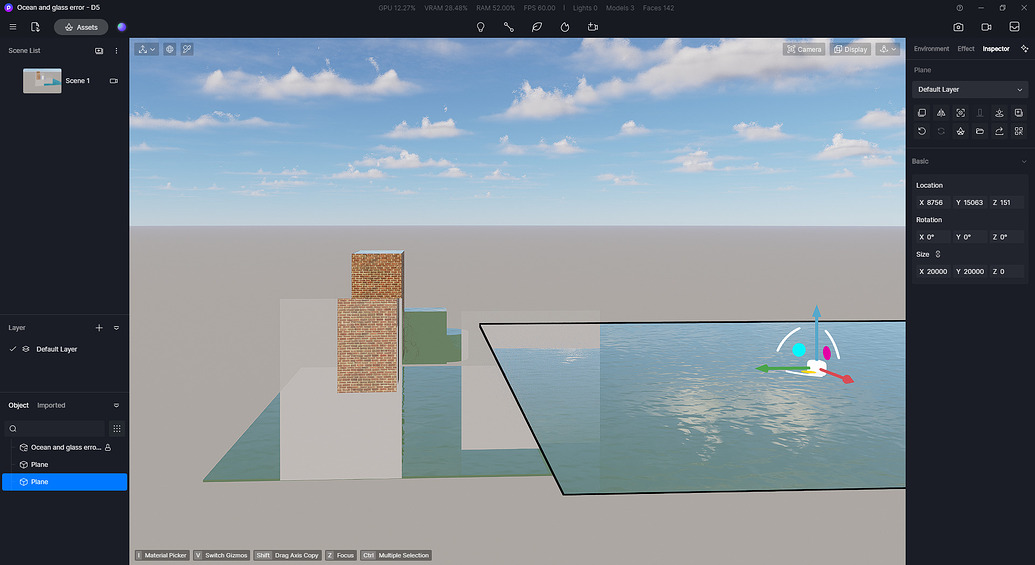Open the gizmo axis mode dropdown
The height and width of the screenshot is (565, 1035).
point(147,50)
